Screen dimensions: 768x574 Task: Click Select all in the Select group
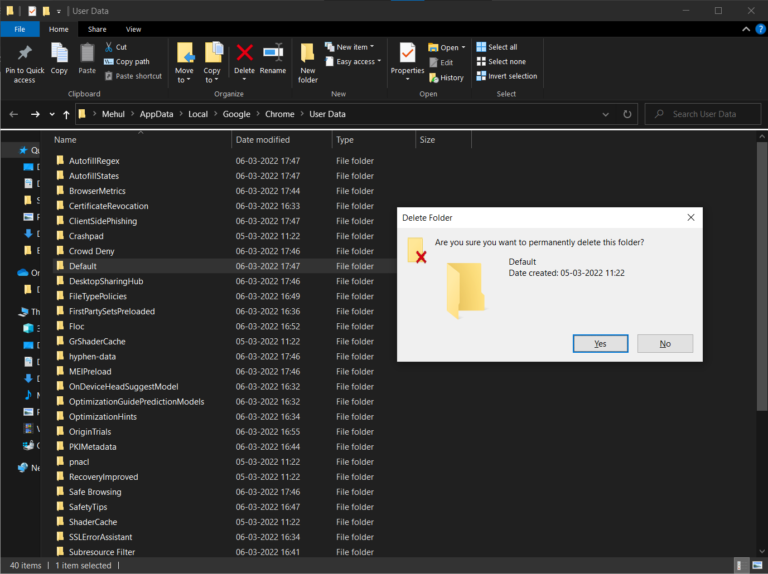[x=497, y=47]
